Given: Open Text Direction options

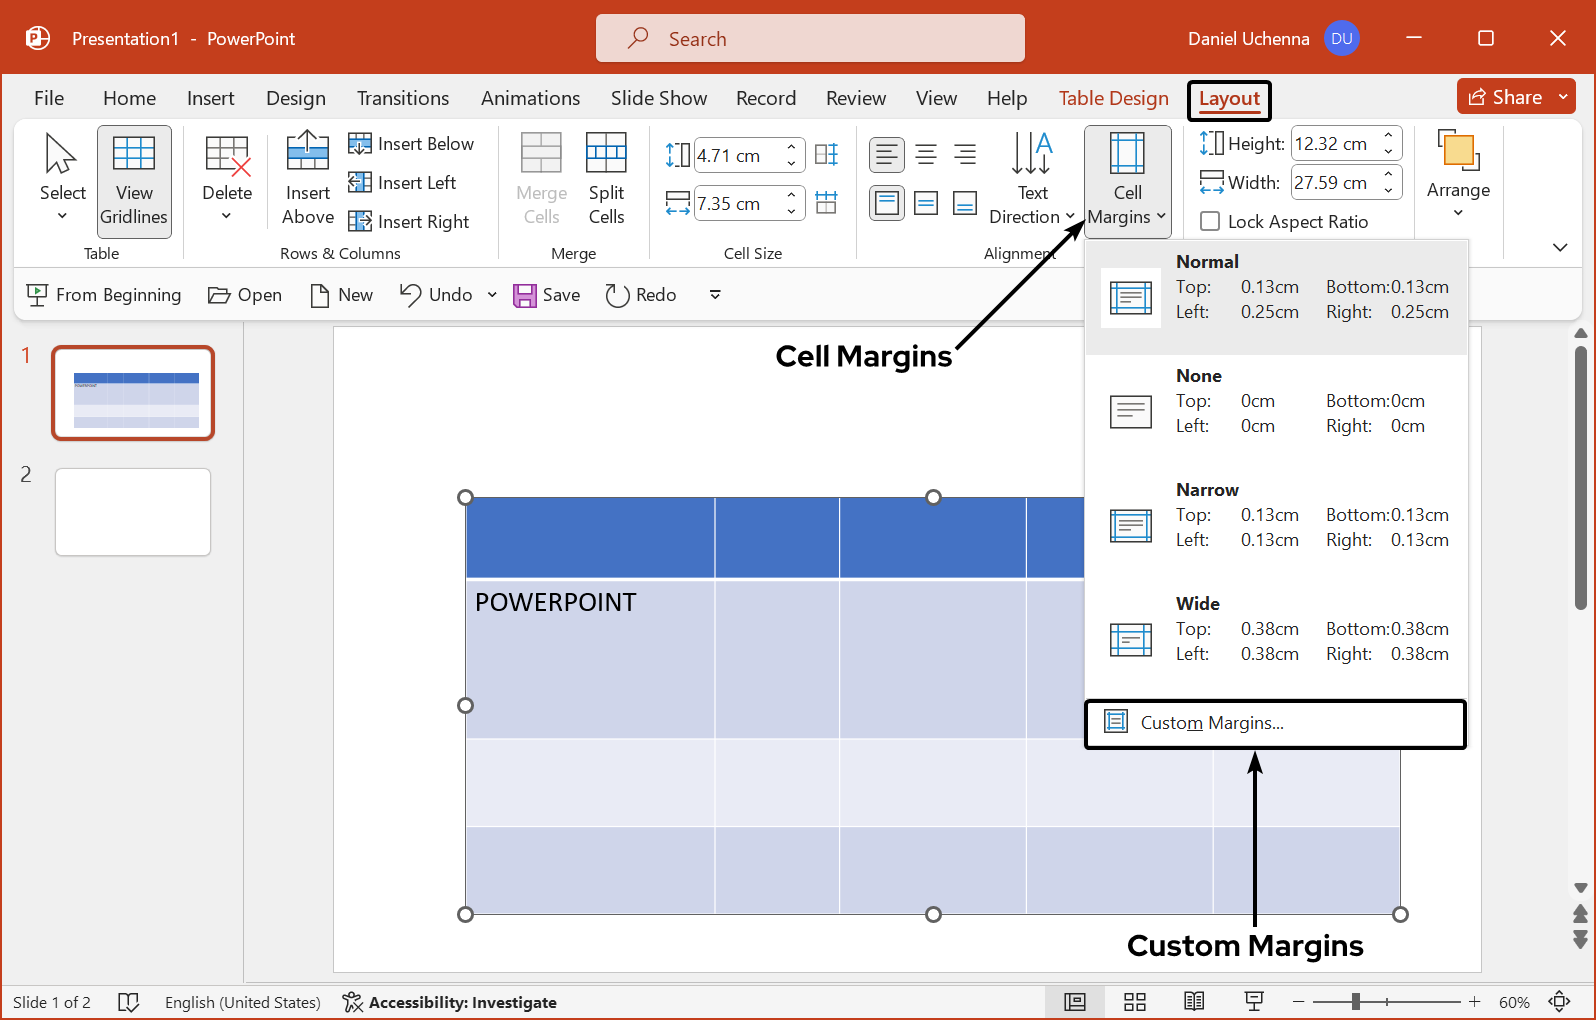Looking at the screenshot, I should (1031, 179).
